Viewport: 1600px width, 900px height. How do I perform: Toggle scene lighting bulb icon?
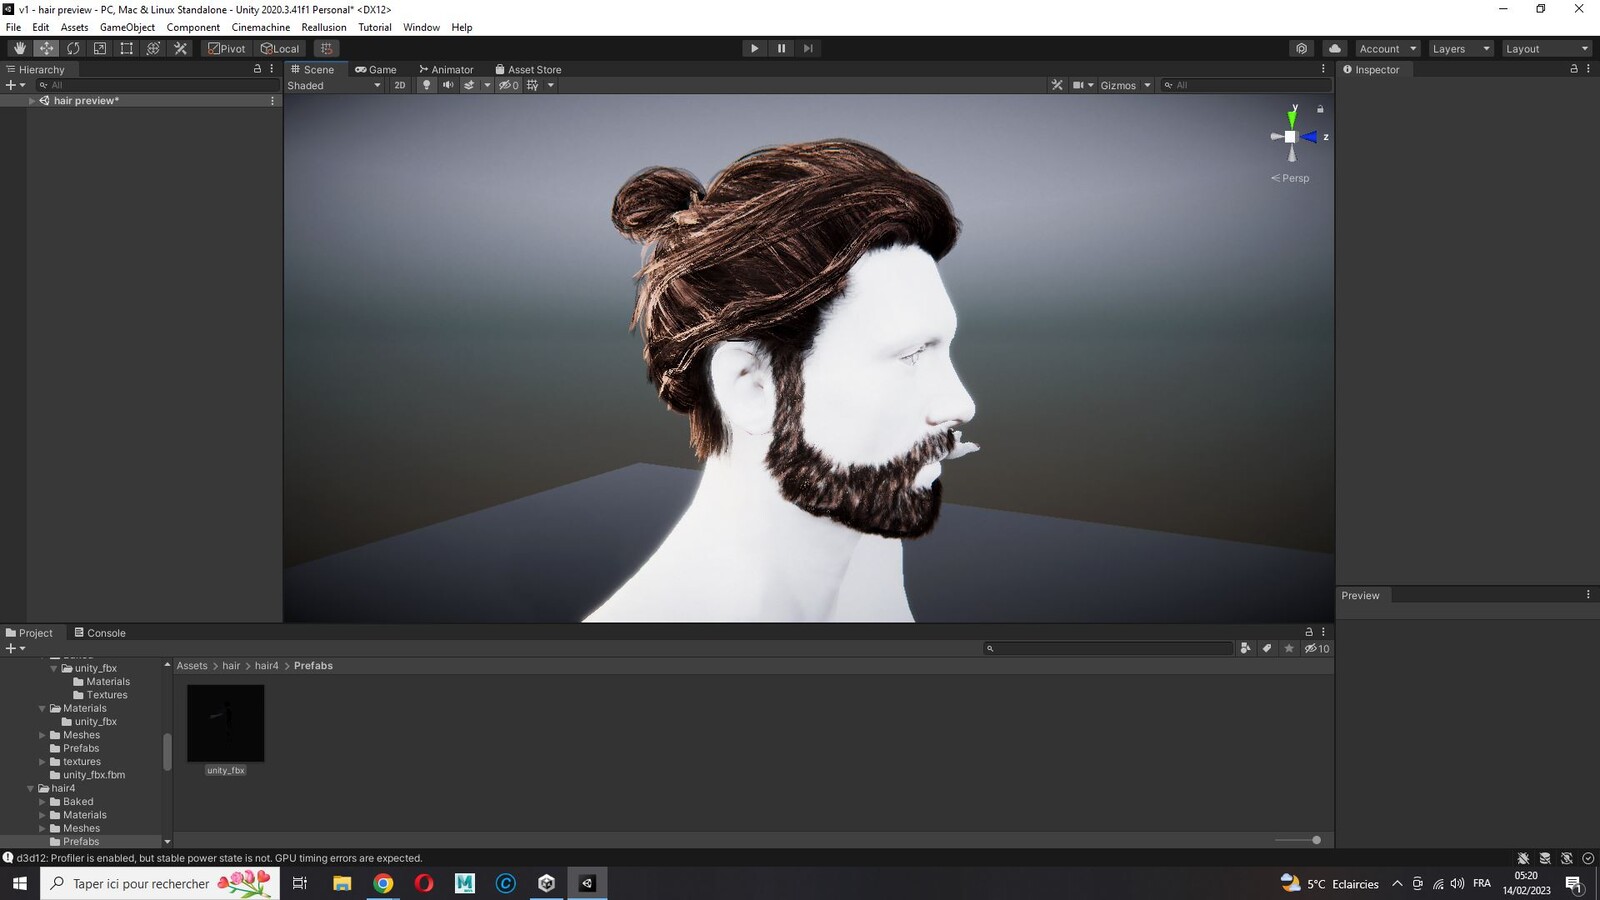point(426,85)
